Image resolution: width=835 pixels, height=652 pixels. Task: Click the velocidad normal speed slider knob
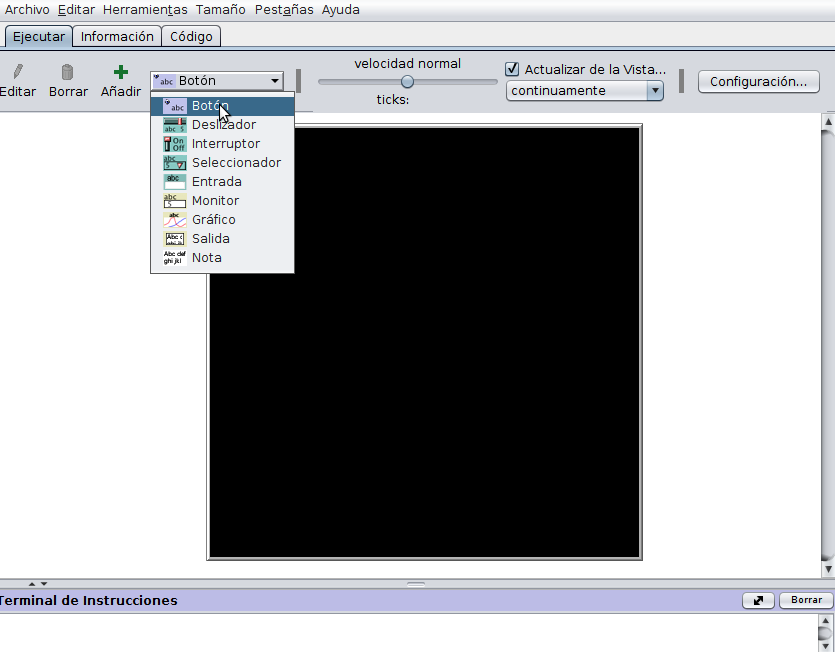(x=407, y=82)
